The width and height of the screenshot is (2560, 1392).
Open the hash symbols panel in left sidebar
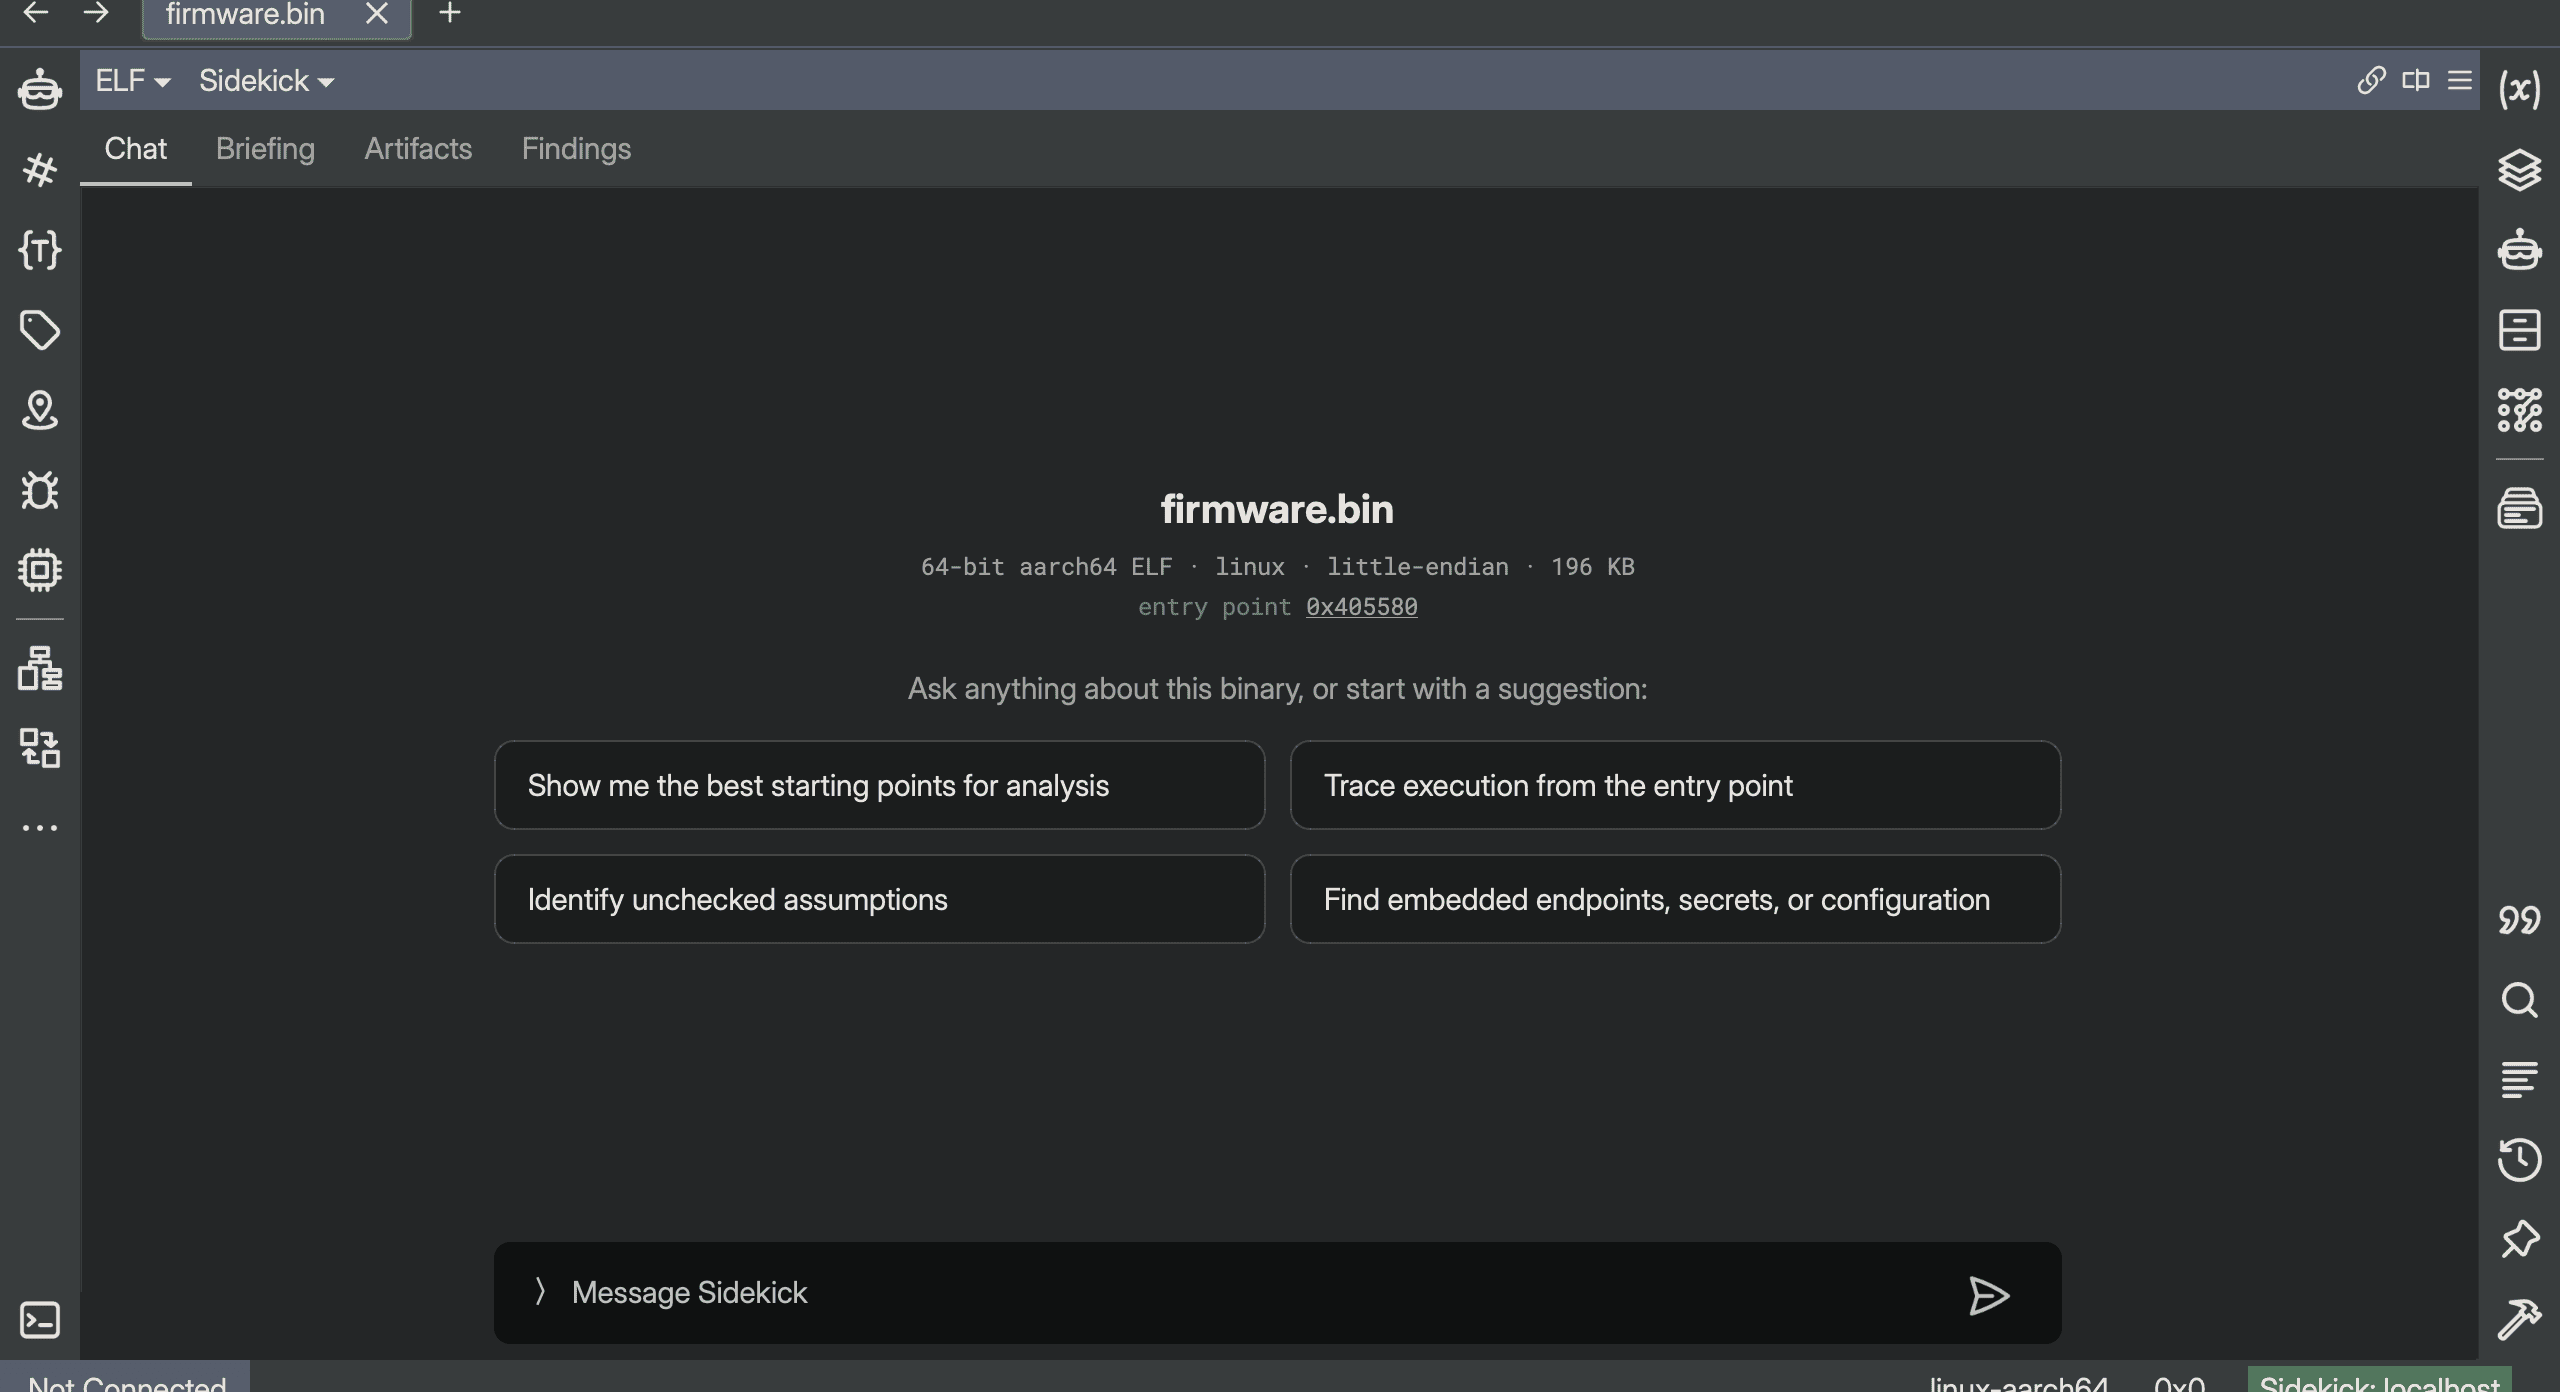[40, 170]
